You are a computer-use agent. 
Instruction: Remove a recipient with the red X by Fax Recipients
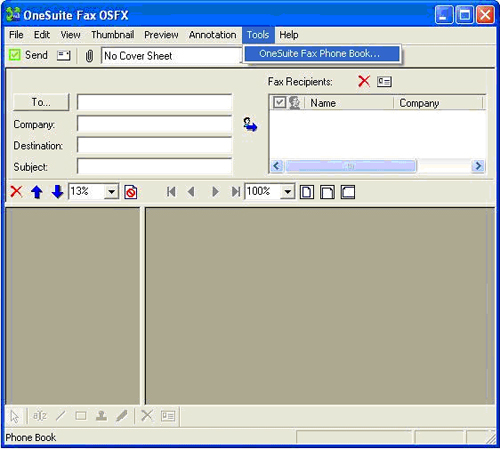[364, 81]
